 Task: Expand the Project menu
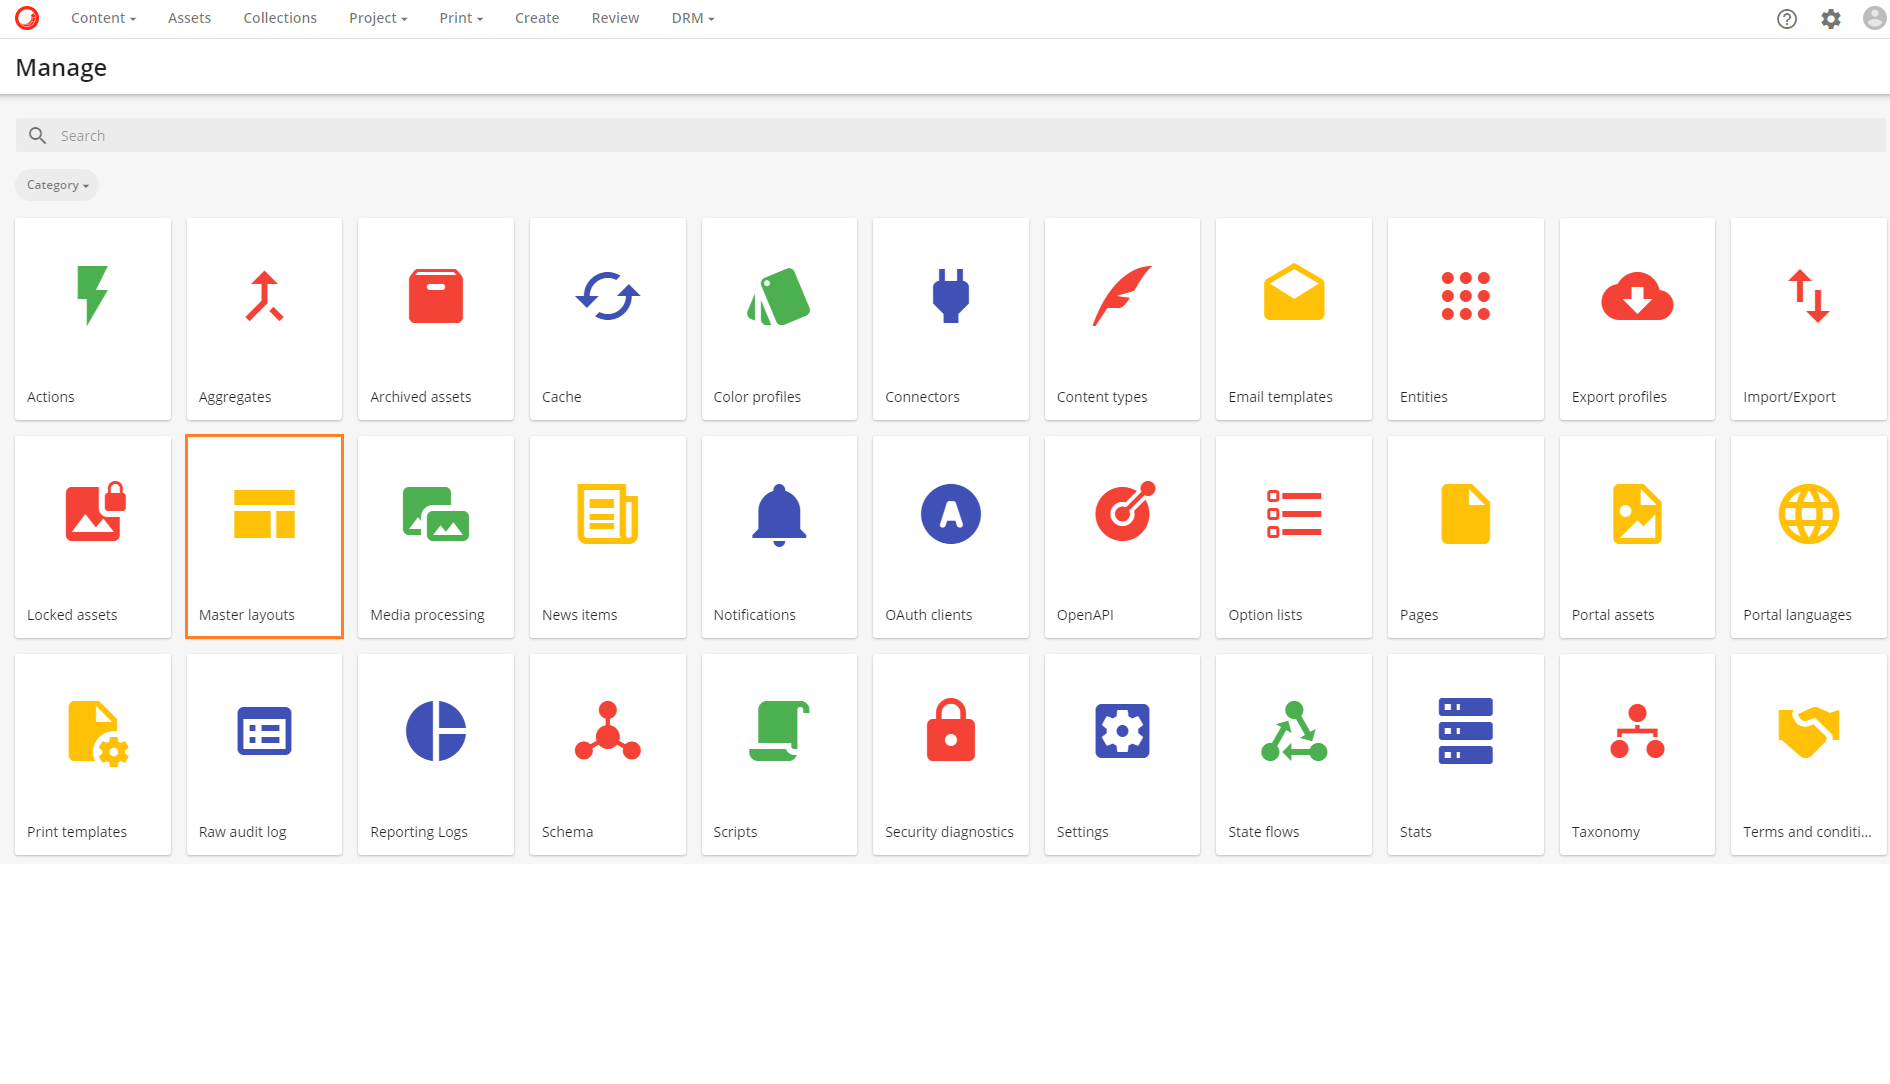click(377, 18)
